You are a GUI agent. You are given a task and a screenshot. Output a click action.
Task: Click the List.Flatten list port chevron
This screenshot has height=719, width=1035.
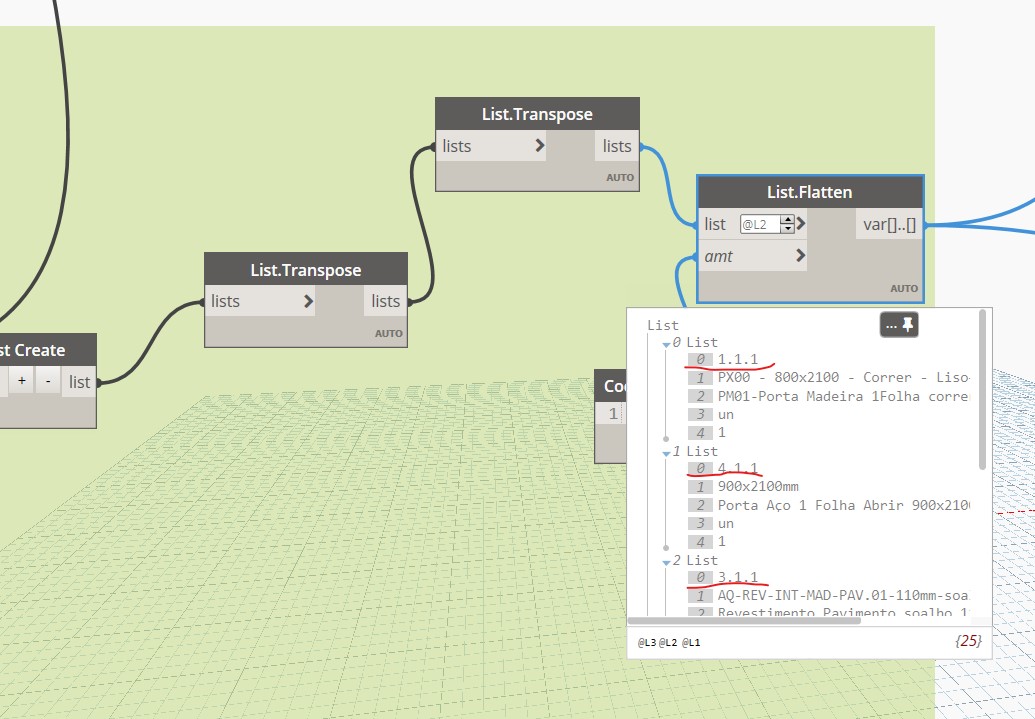click(x=801, y=224)
